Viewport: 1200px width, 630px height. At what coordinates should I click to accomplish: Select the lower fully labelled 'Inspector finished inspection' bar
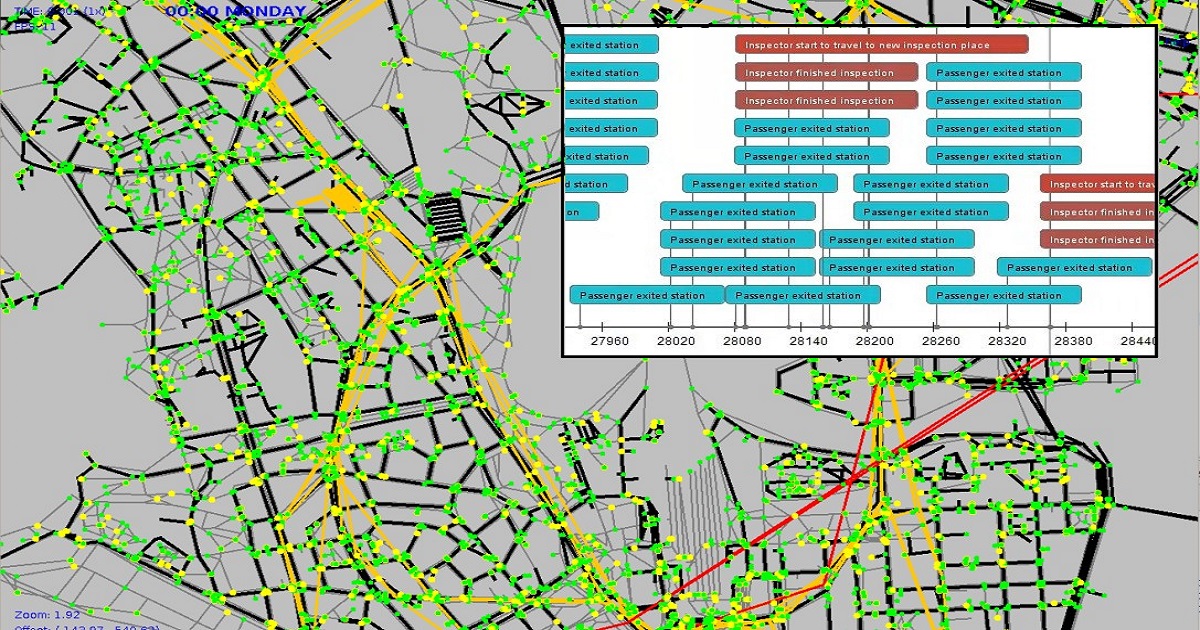[x=826, y=101]
